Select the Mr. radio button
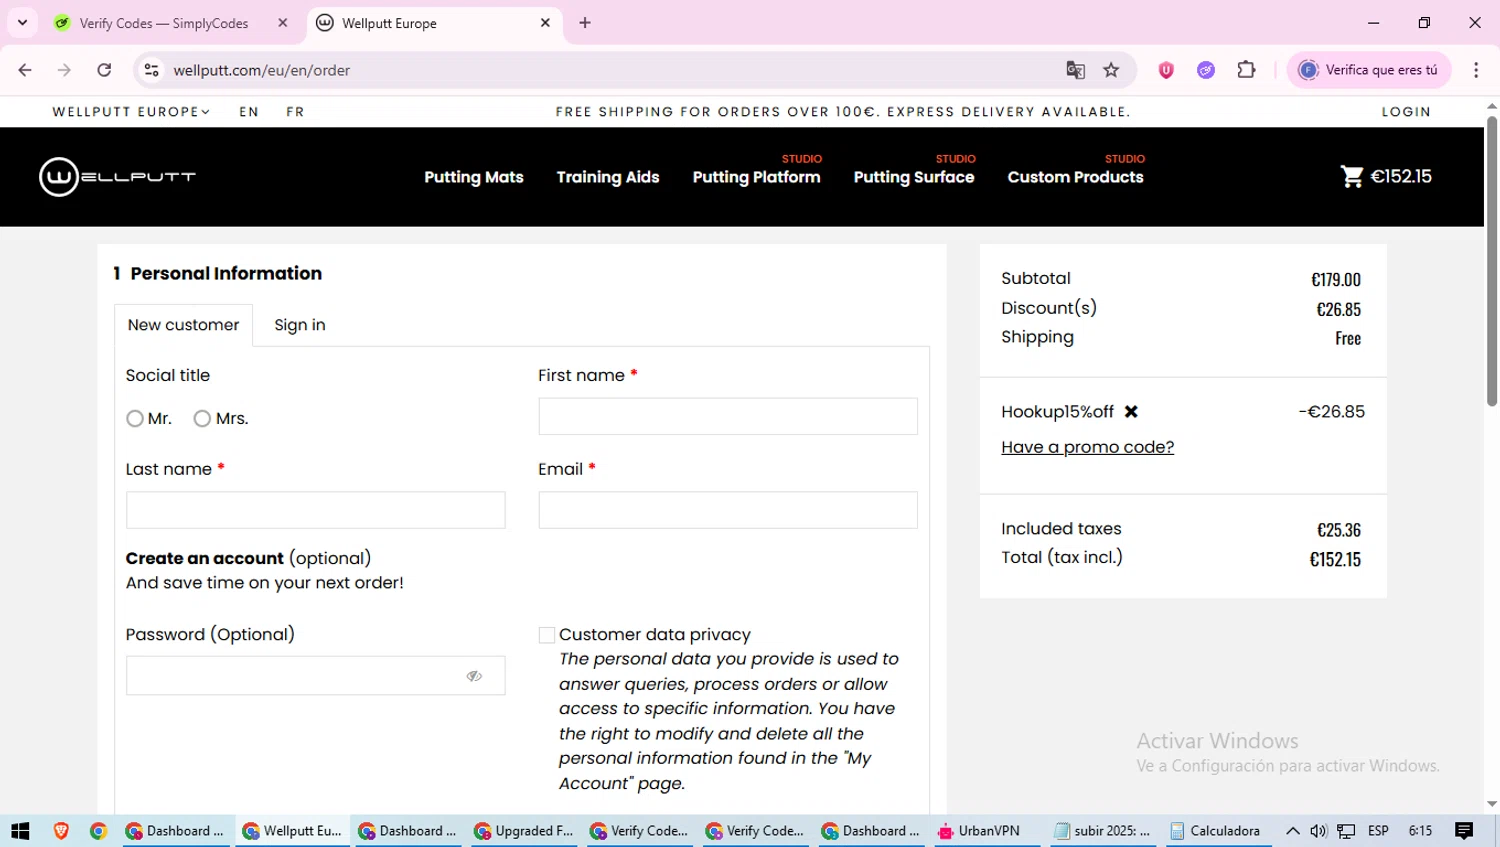The width and height of the screenshot is (1500, 847). (x=135, y=419)
